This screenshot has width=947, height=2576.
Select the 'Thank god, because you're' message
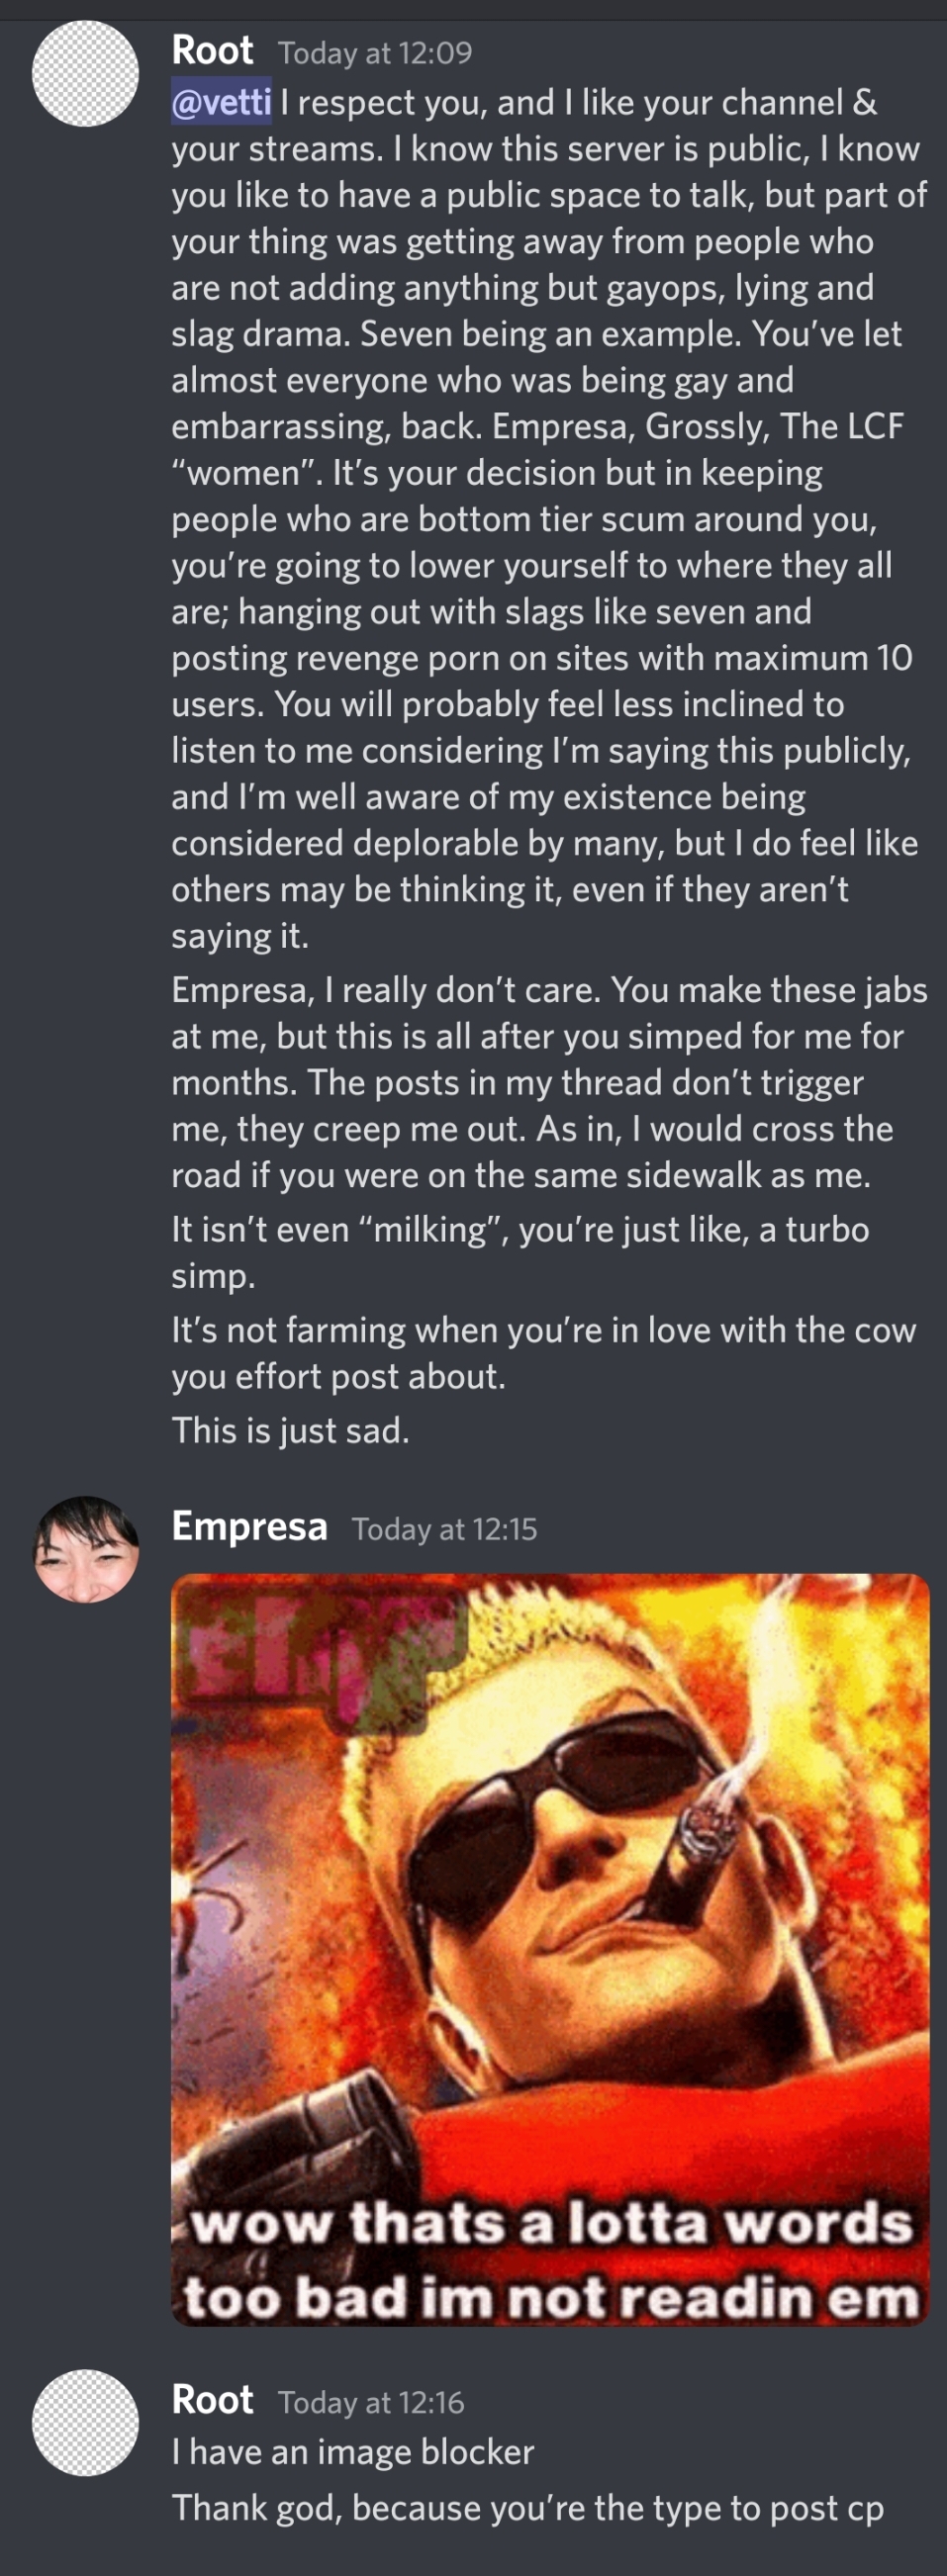527,2508
